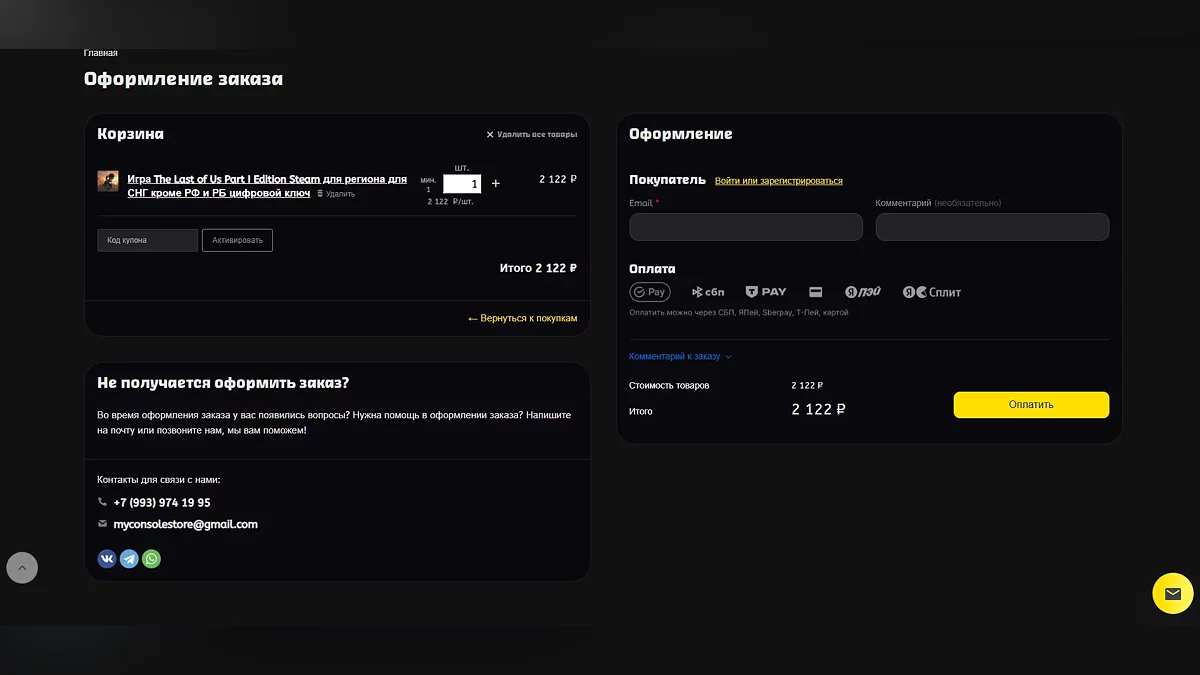Pick the T-Pay payment option
1200x675 pixels.
(766, 292)
